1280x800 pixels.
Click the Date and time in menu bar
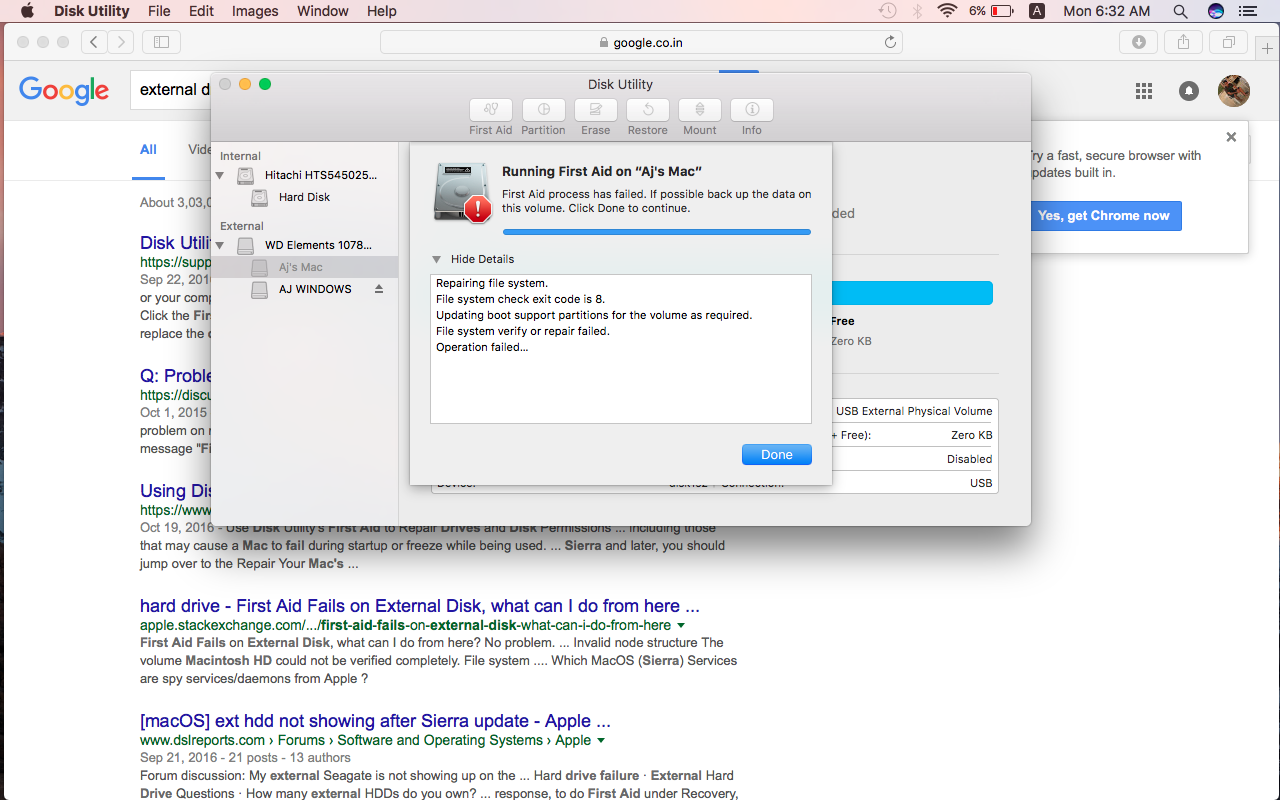point(1107,11)
